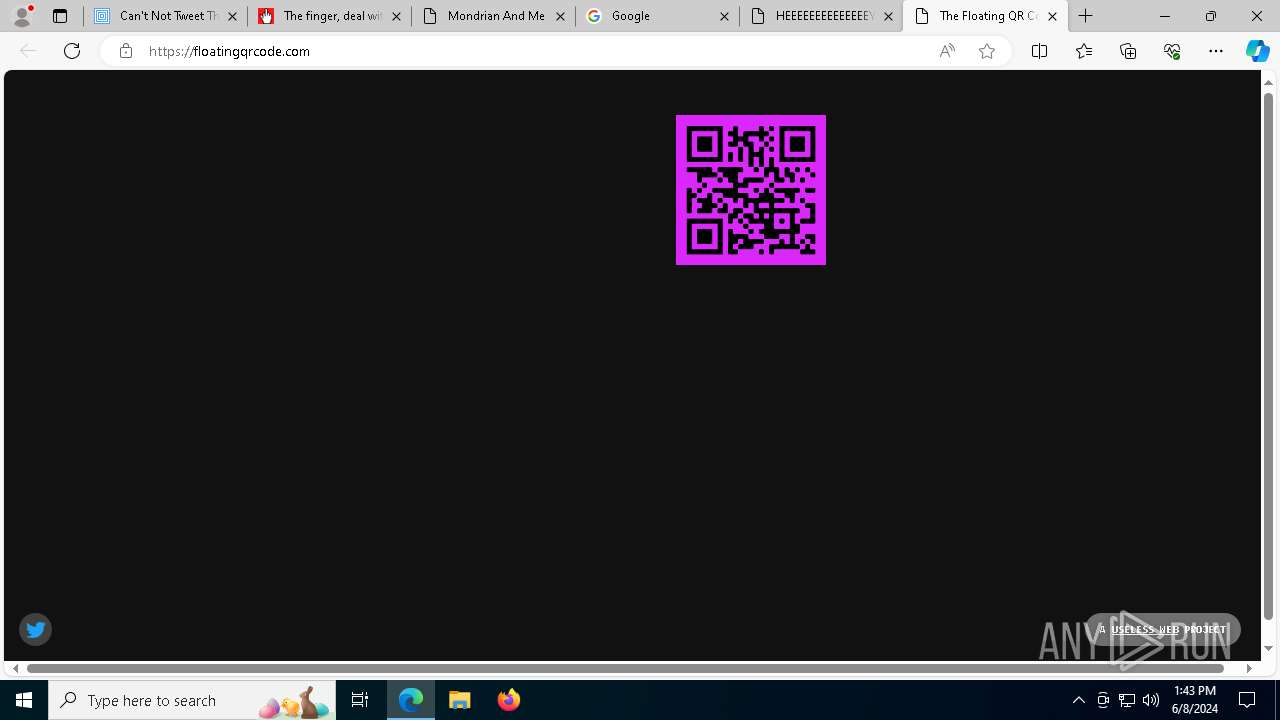
Task: Switch to "Can't Not Tweet This" tab
Action: pos(166,16)
